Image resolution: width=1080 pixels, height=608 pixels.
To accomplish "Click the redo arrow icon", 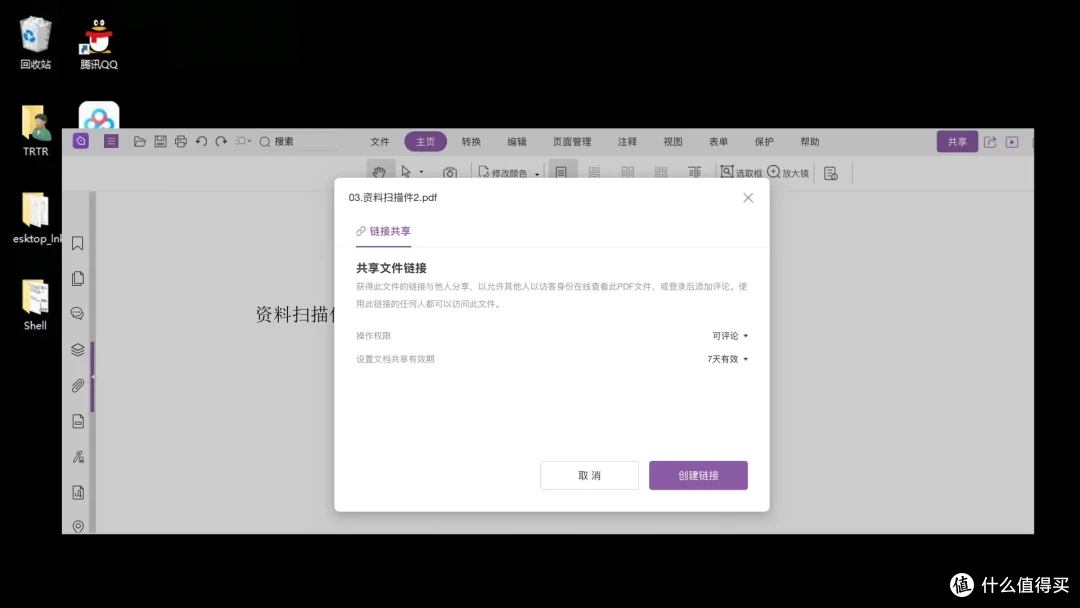I will [221, 141].
